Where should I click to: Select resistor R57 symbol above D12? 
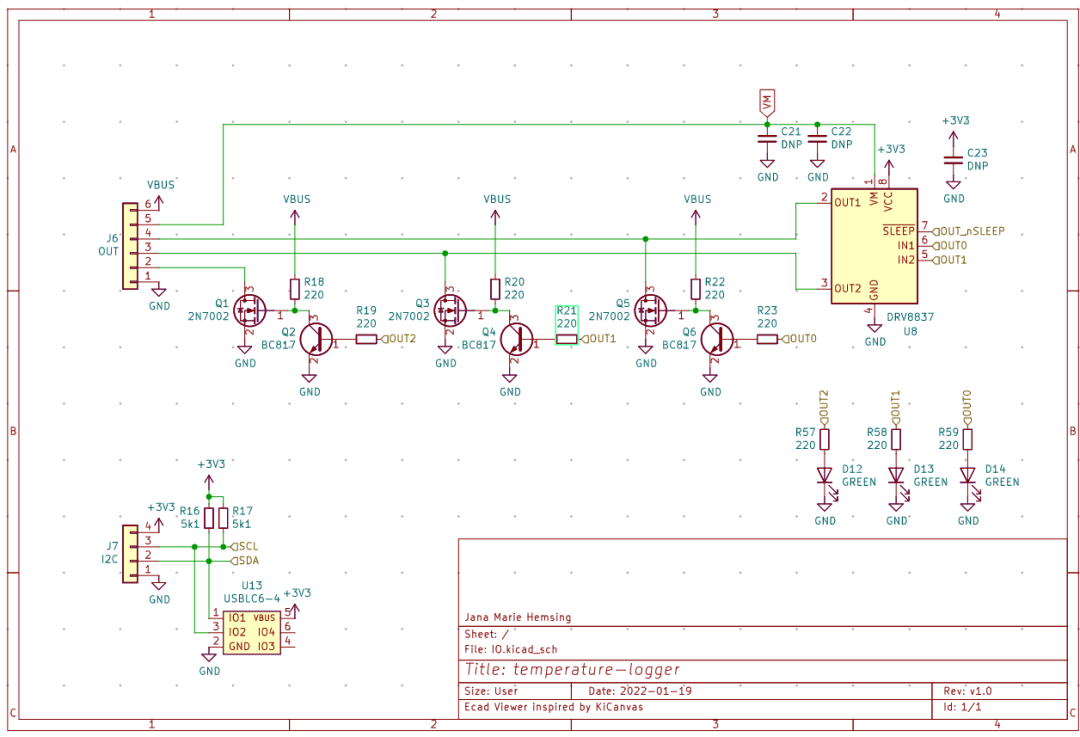click(825, 439)
